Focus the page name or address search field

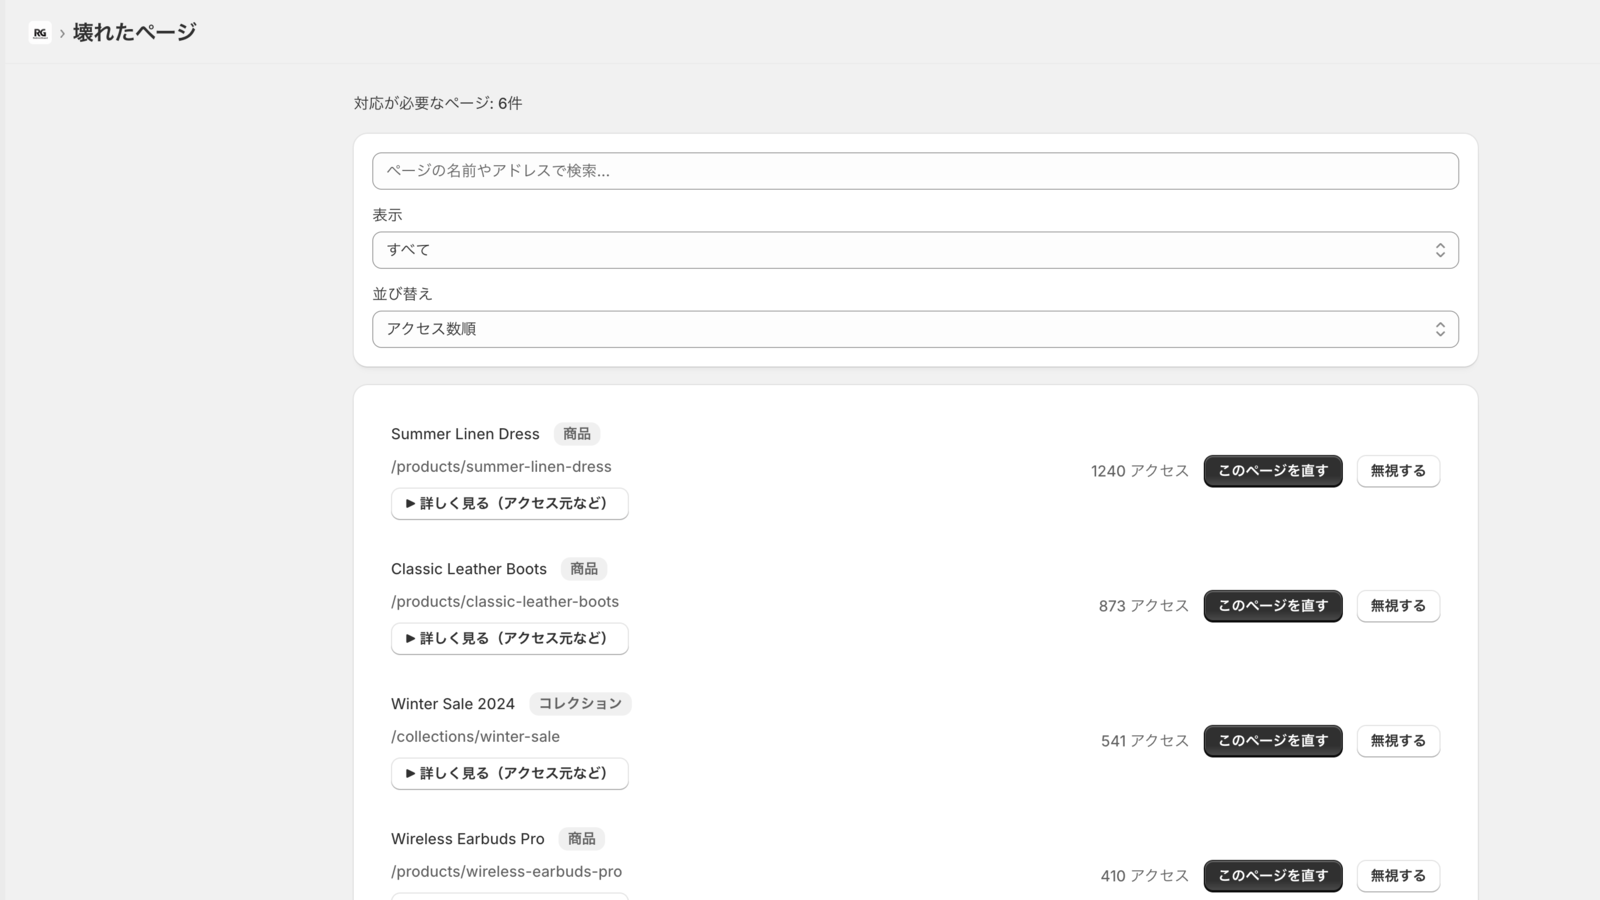(915, 171)
